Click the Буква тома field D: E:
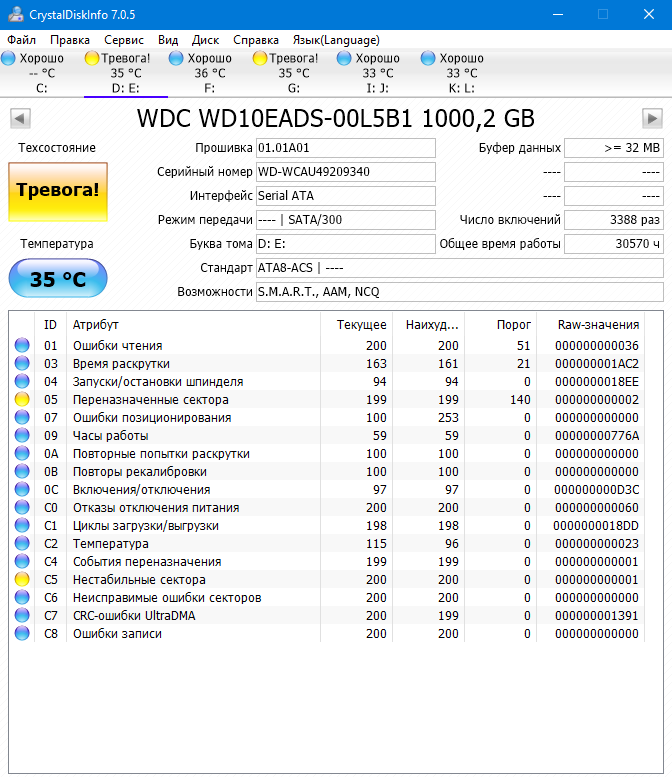 tap(346, 244)
